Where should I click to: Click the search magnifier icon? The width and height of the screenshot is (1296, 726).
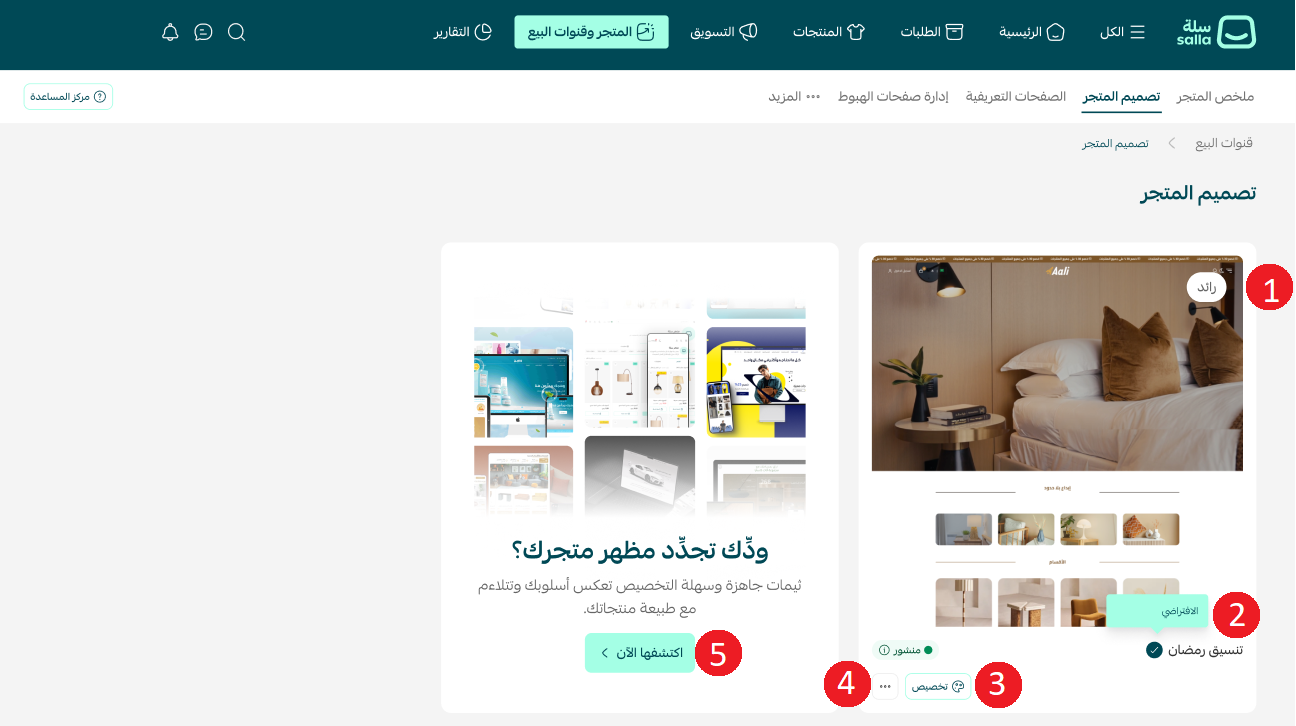[236, 32]
